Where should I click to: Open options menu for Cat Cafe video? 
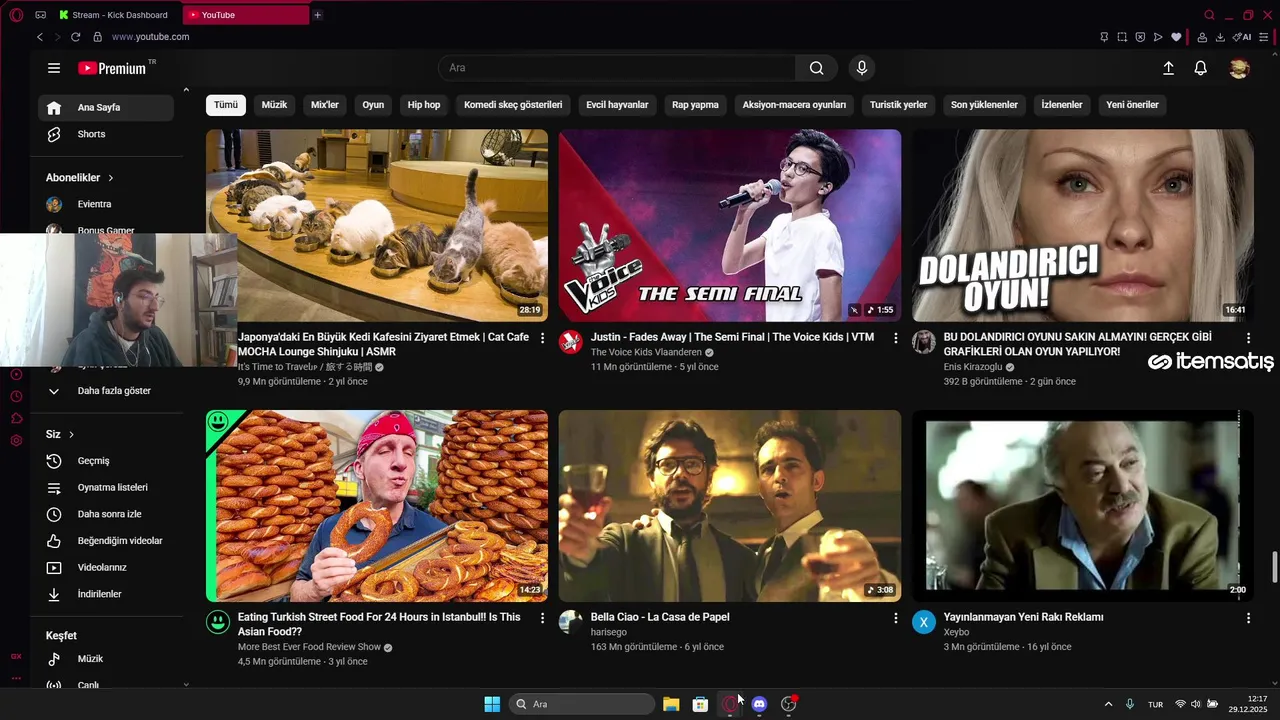[x=543, y=339]
